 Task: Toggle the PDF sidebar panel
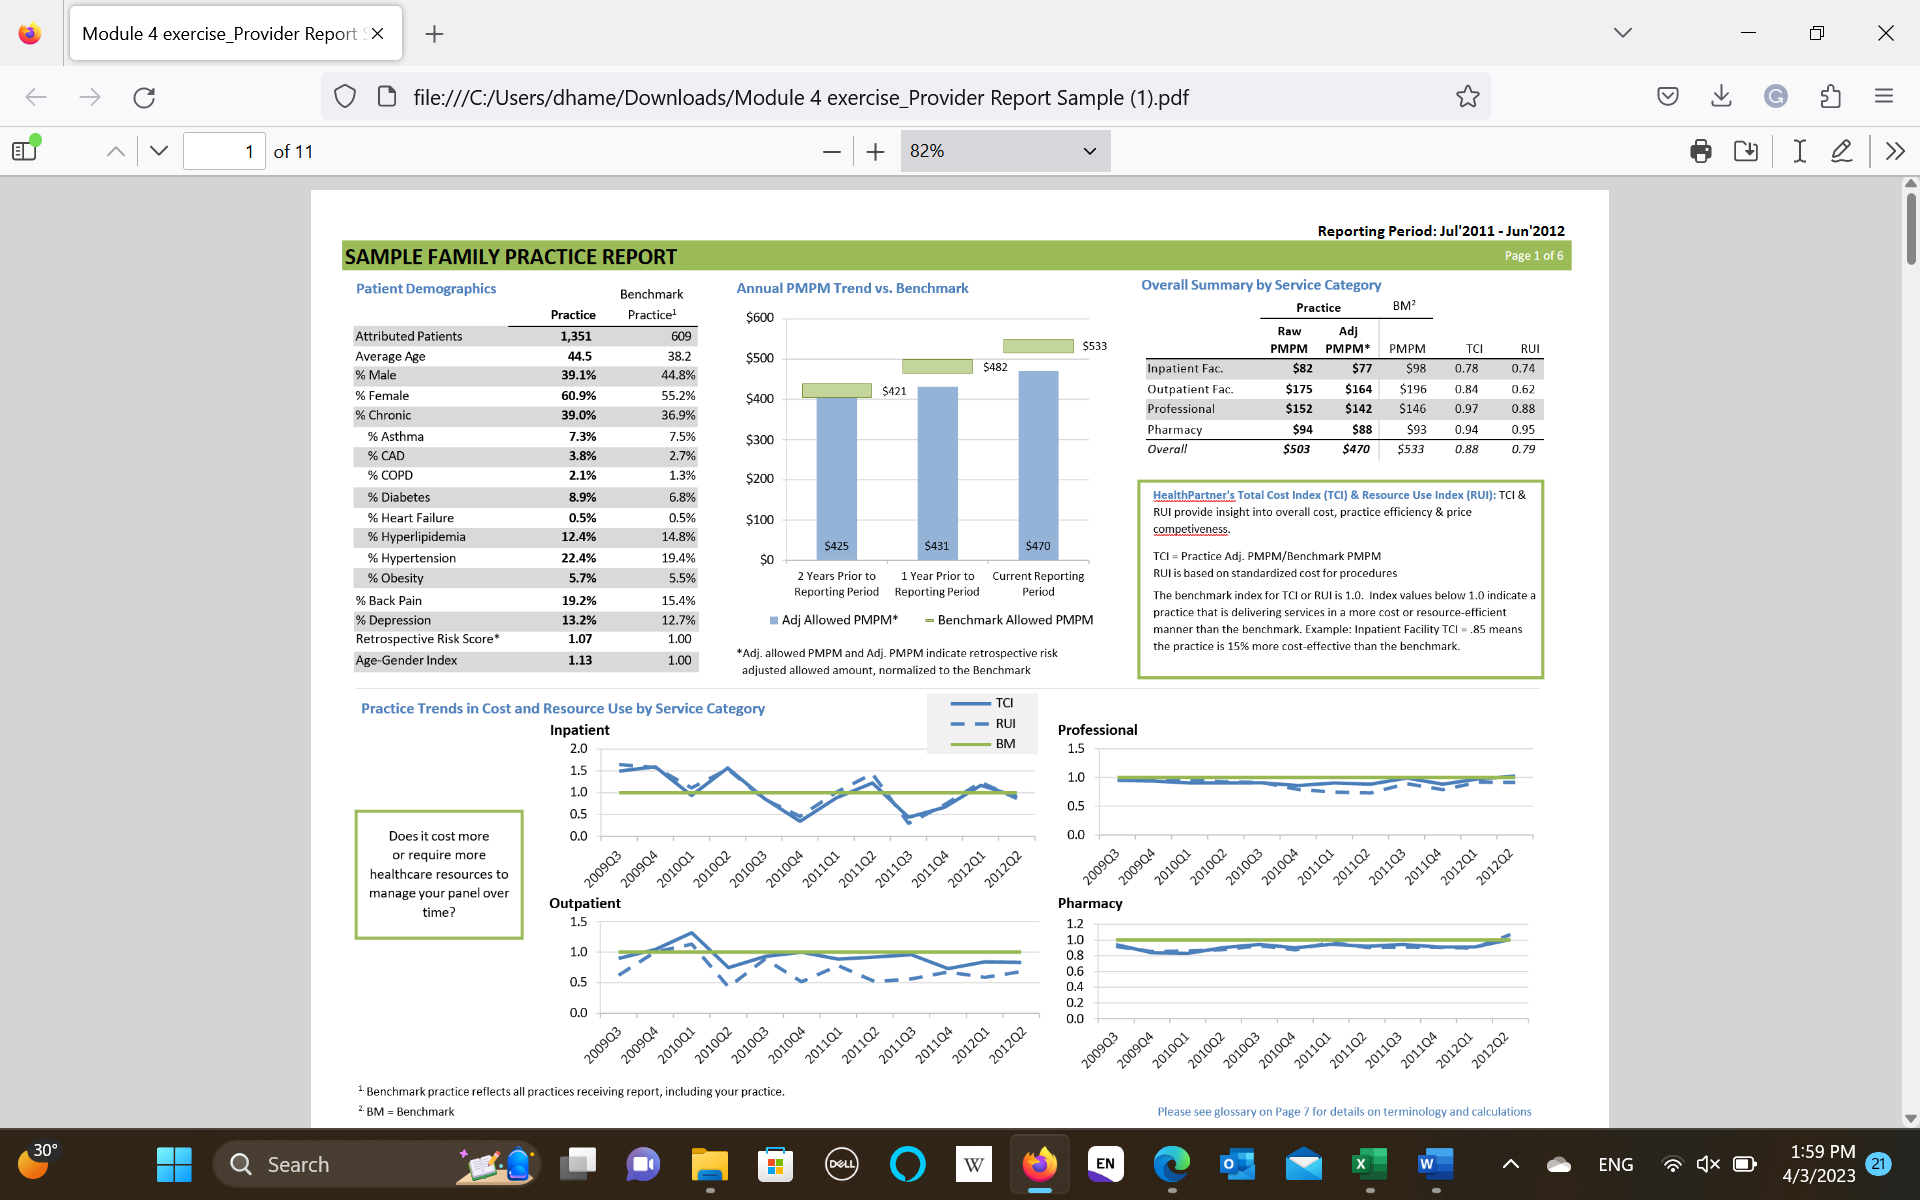[x=23, y=149]
